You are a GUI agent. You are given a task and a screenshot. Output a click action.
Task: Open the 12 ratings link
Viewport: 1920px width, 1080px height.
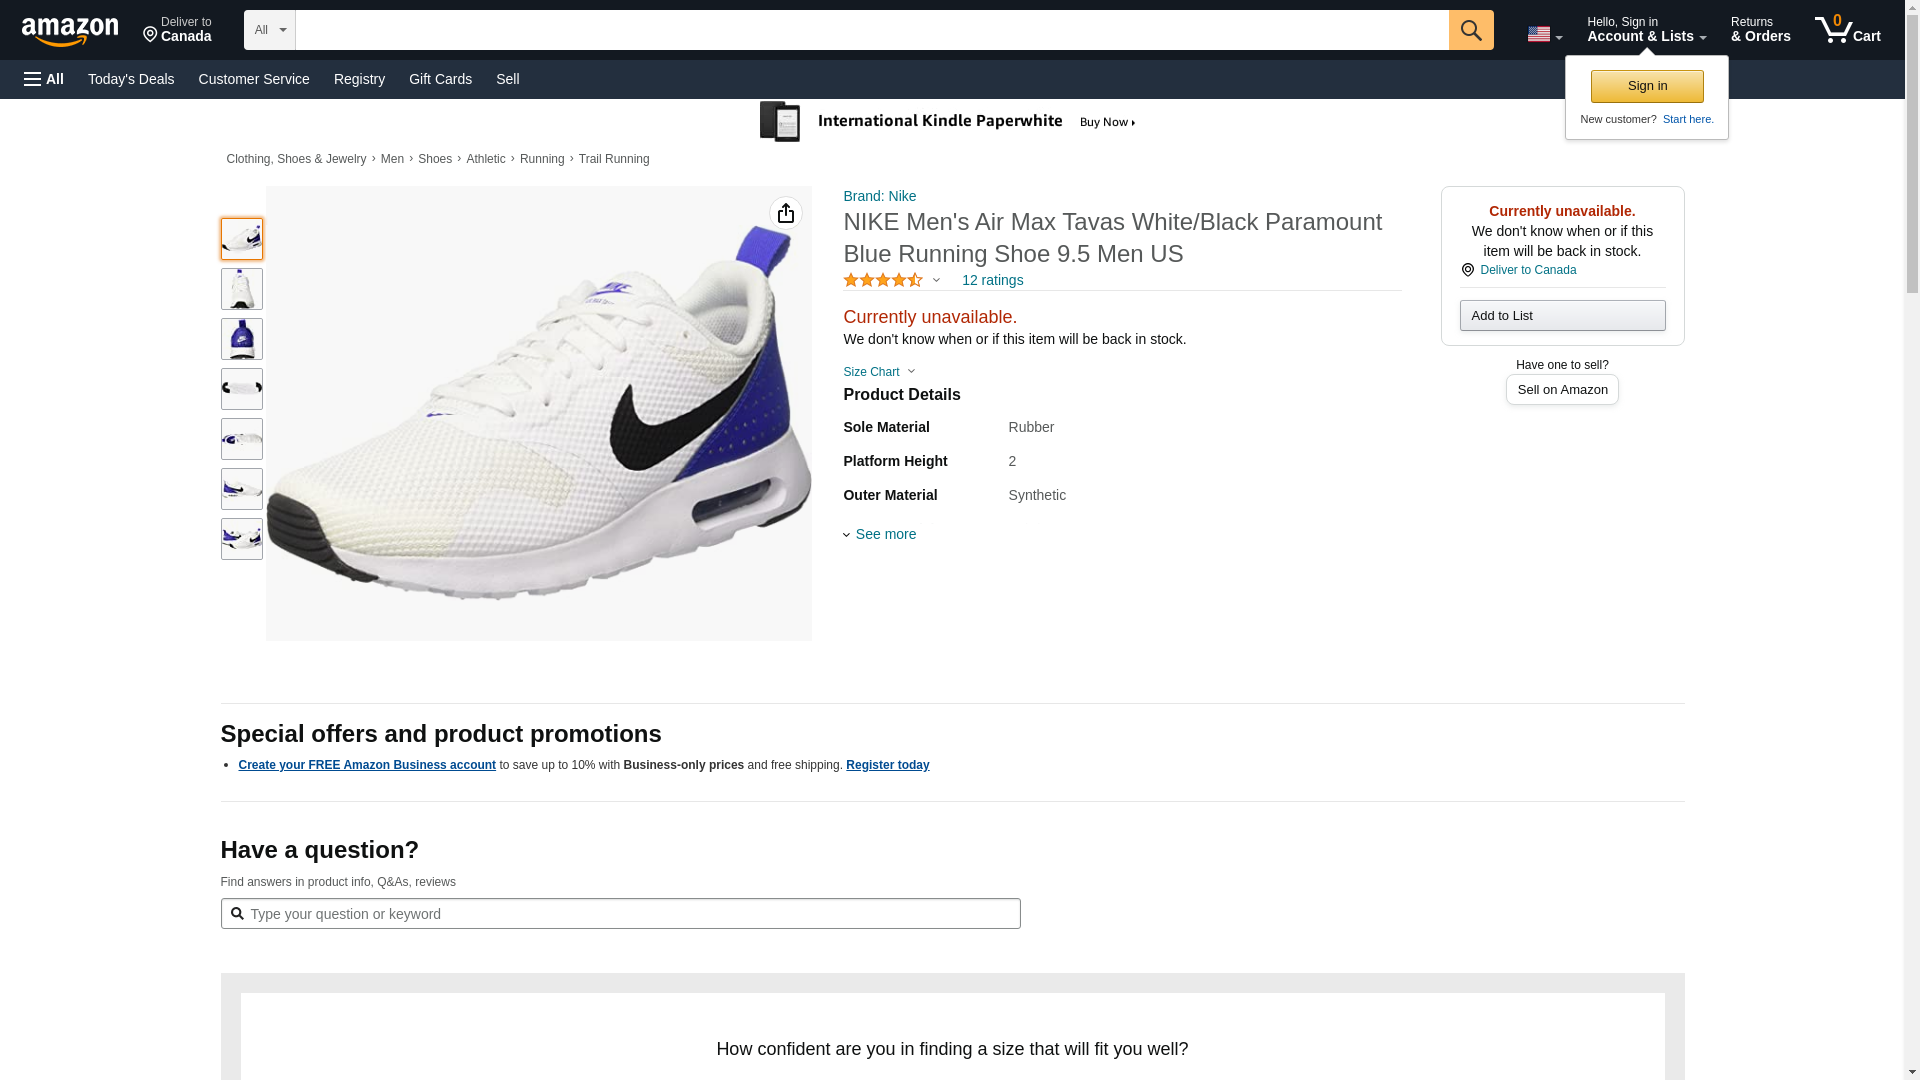pyautogui.click(x=992, y=280)
